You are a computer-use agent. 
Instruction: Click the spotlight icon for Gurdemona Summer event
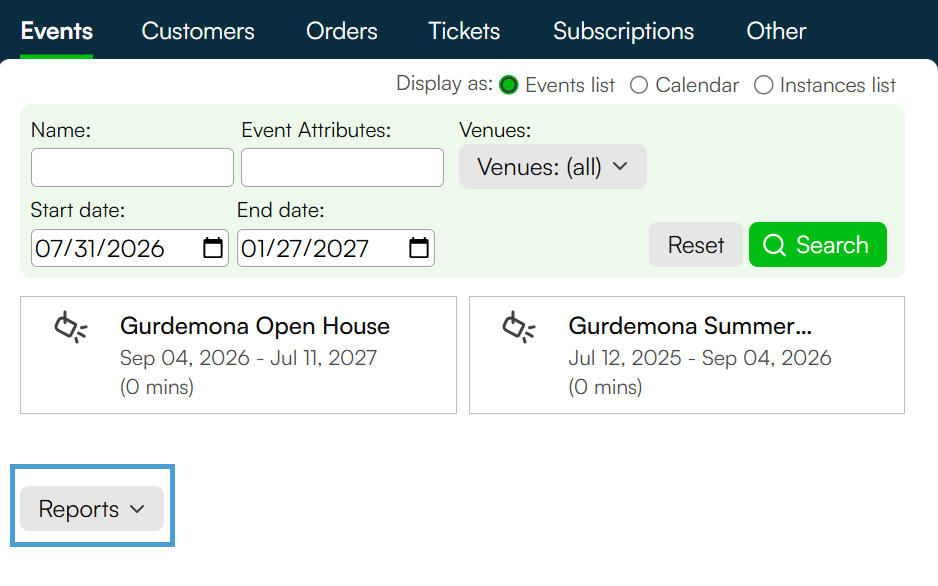click(x=519, y=327)
